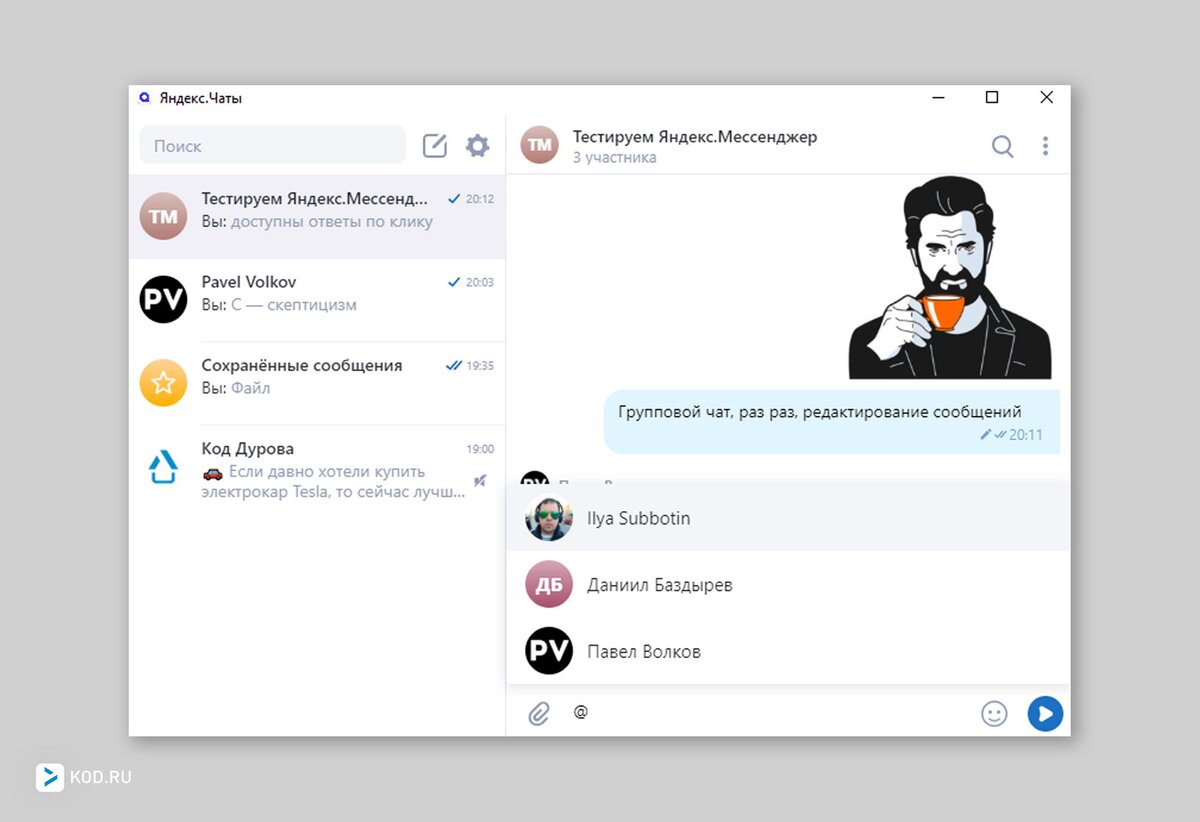Minimize the Яндекс.Чаты window

tap(939, 98)
